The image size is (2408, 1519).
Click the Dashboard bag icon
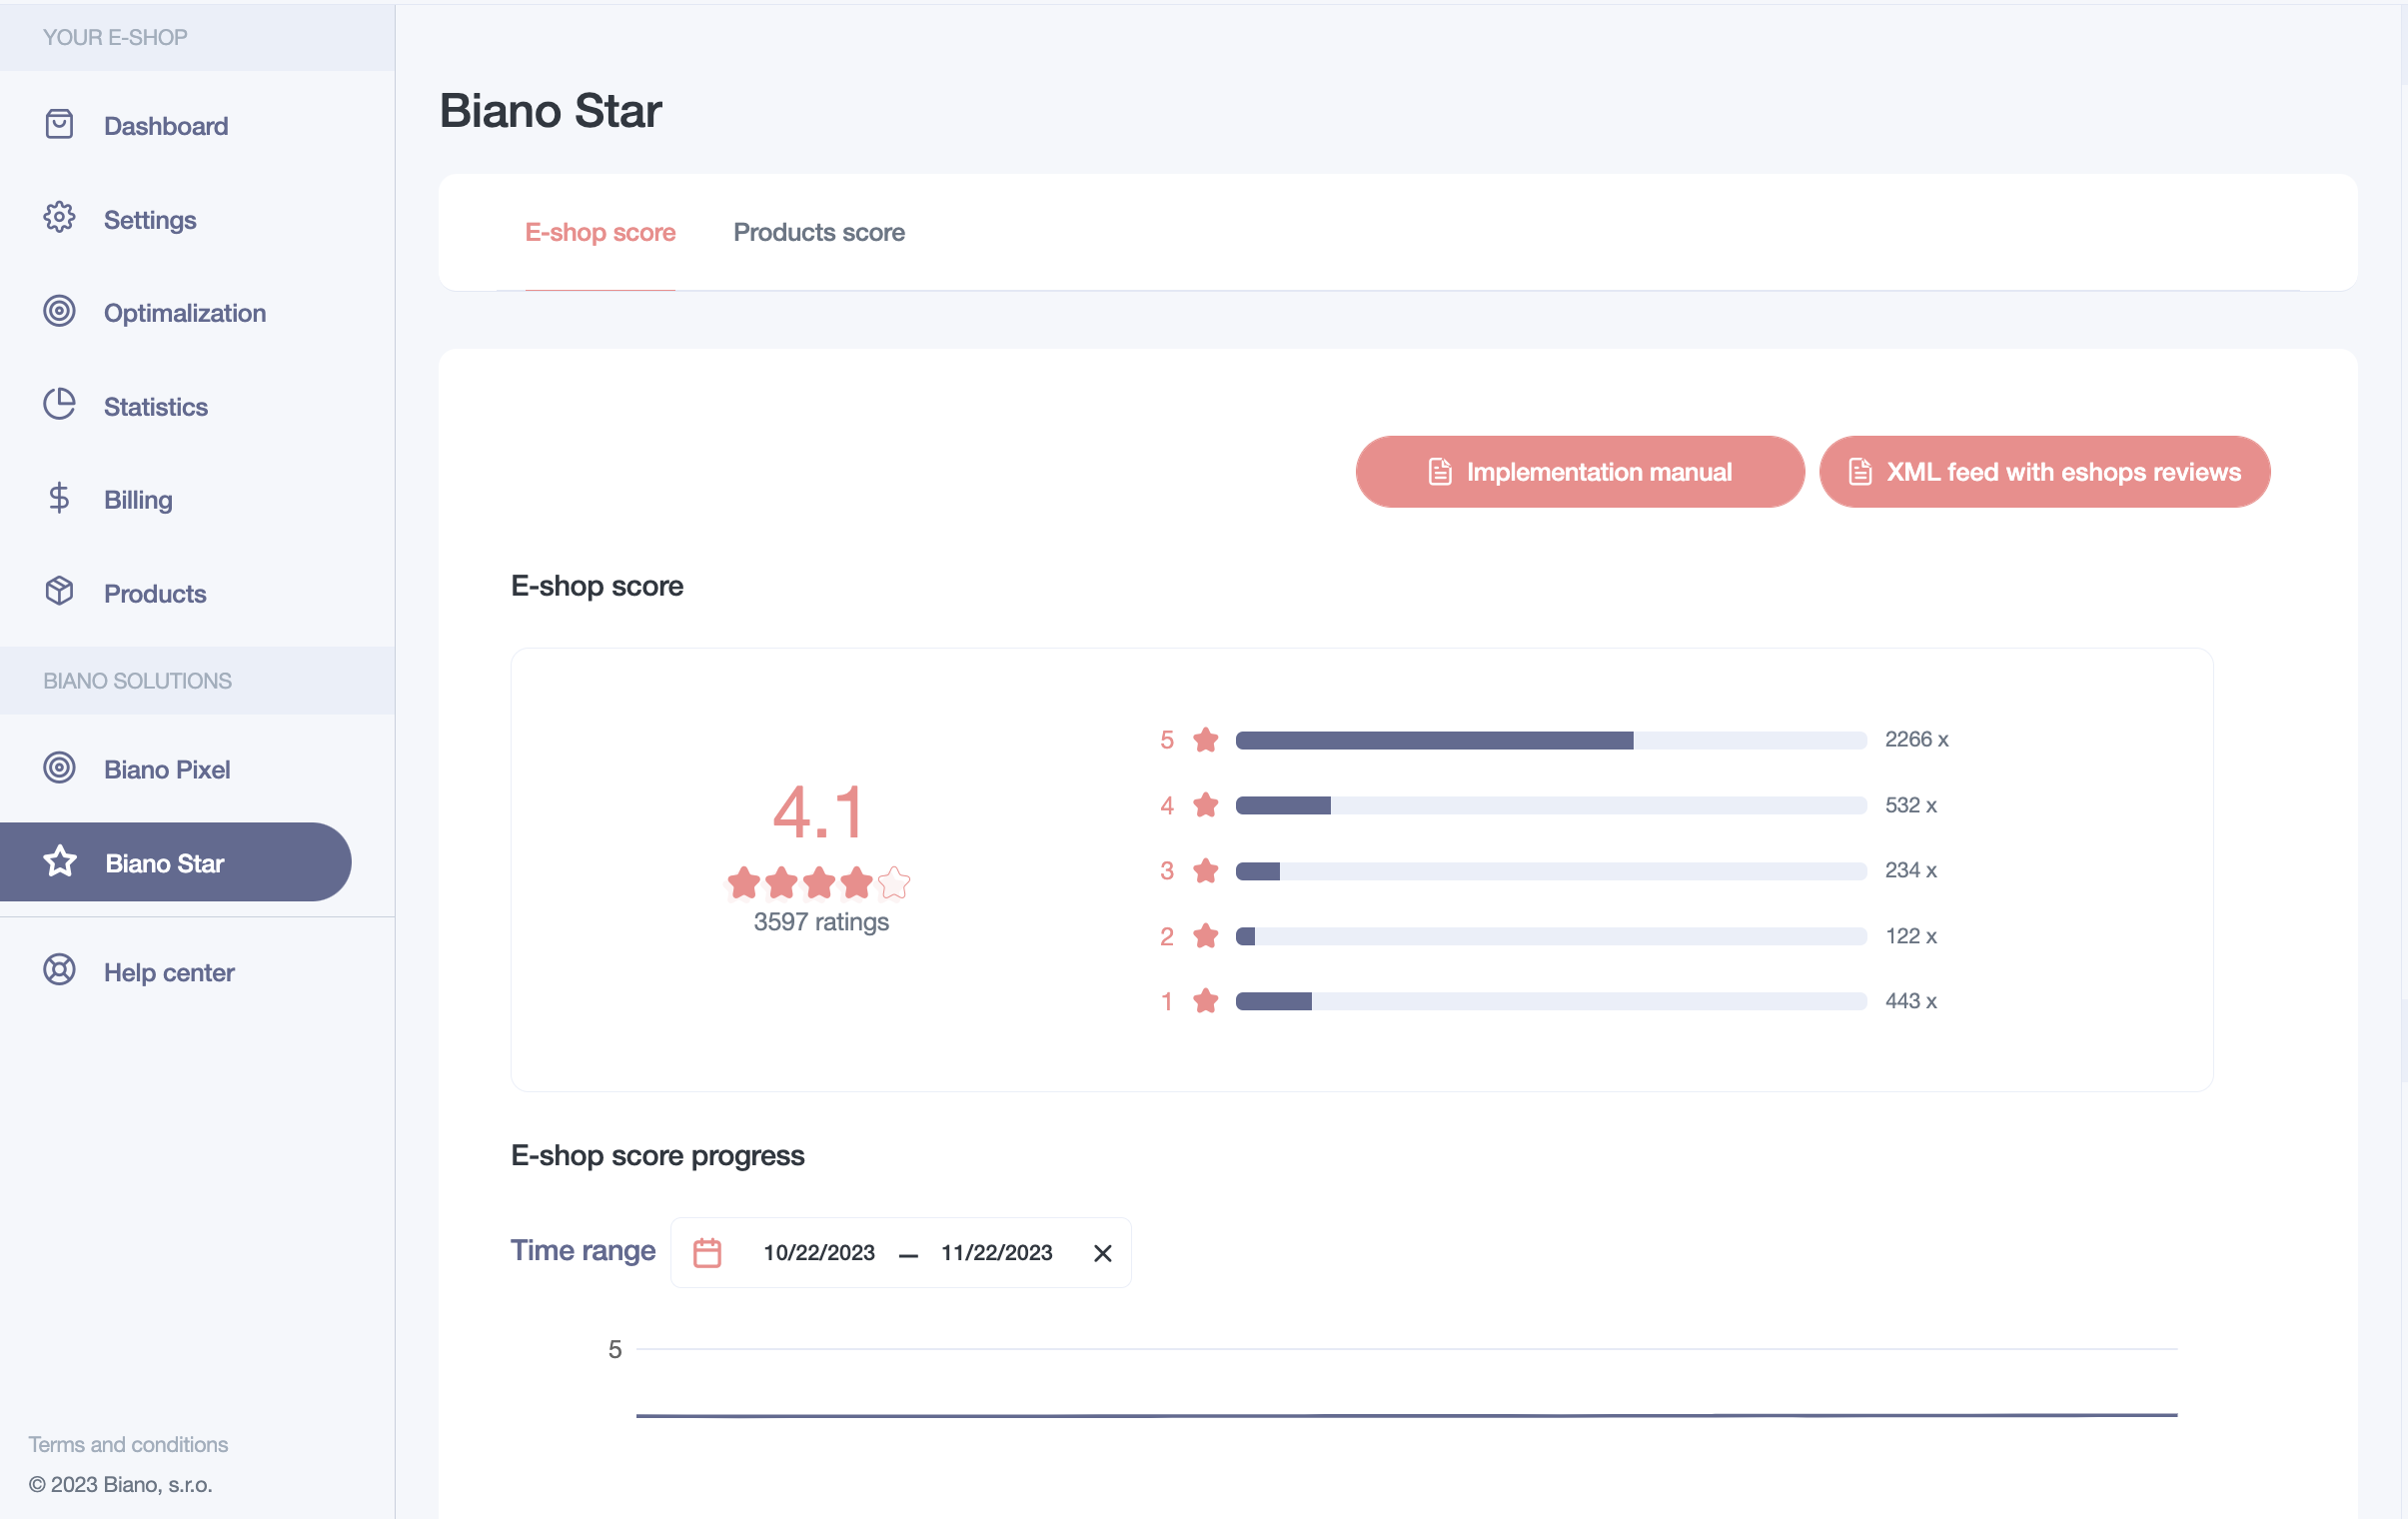pyautogui.click(x=59, y=124)
